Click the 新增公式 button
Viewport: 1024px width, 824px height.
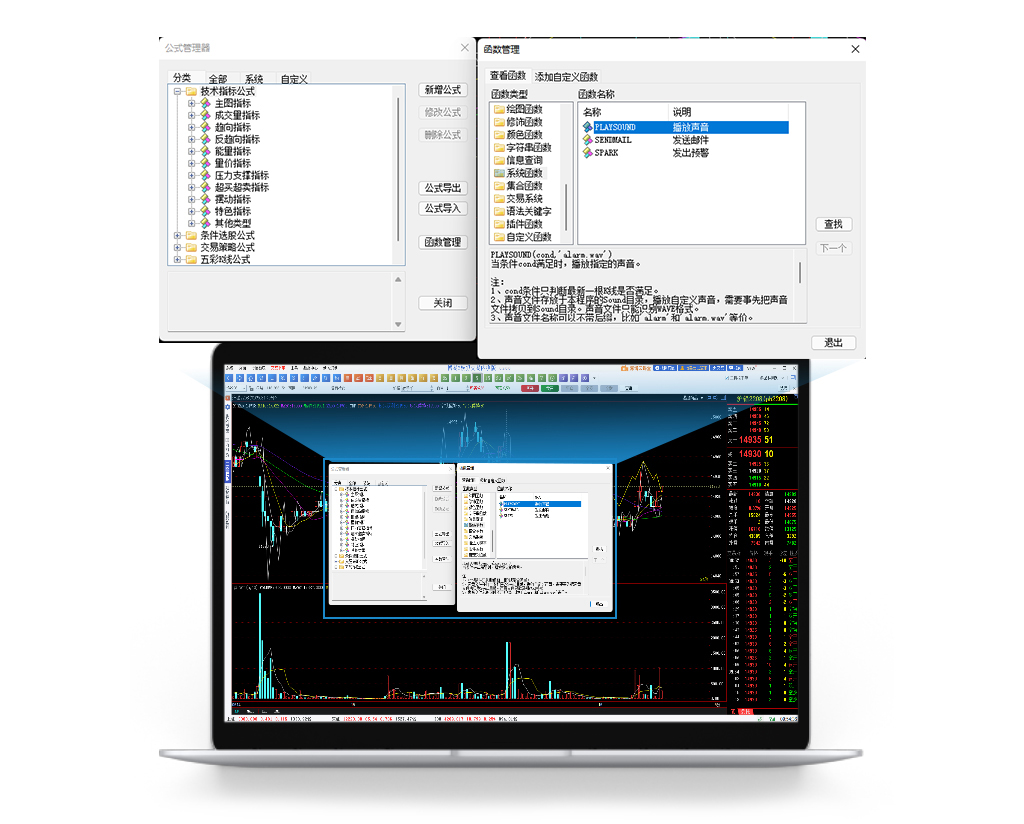click(x=443, y=90)
